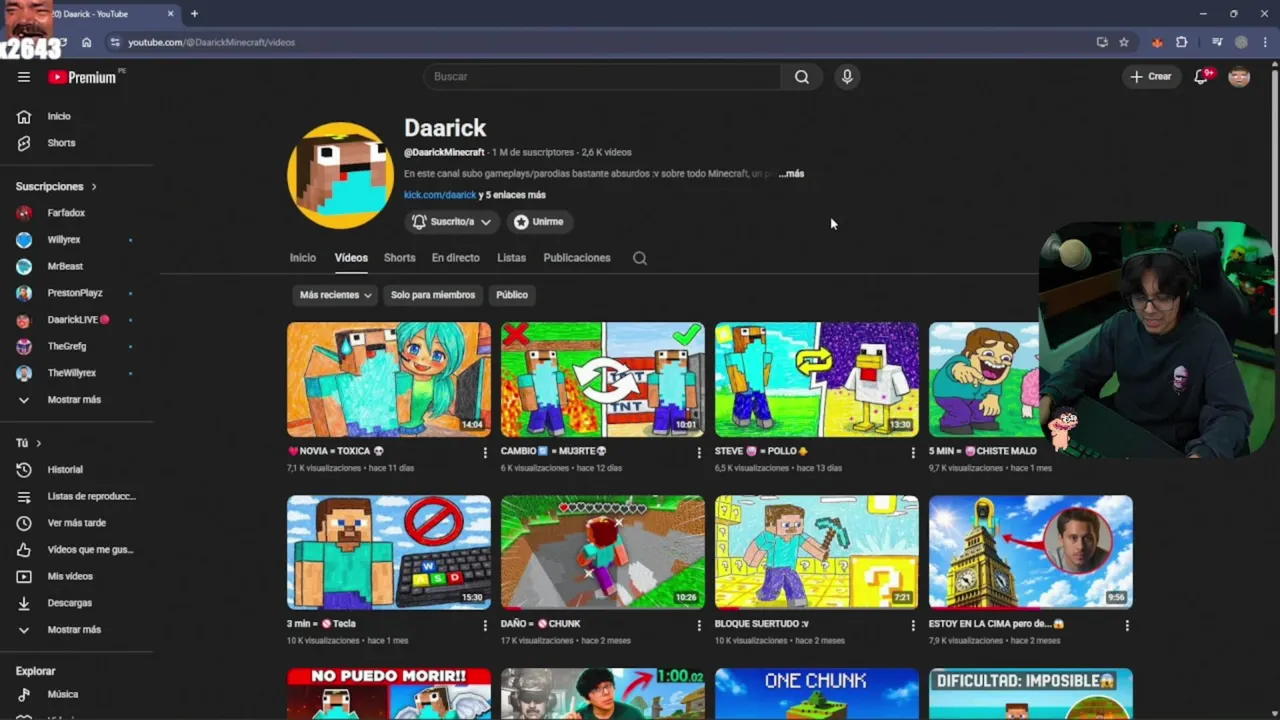The width and height of the screenshot is (1280, 720).
Task: Click the Daarick channel avatar
Action: (x=340, y=175)
